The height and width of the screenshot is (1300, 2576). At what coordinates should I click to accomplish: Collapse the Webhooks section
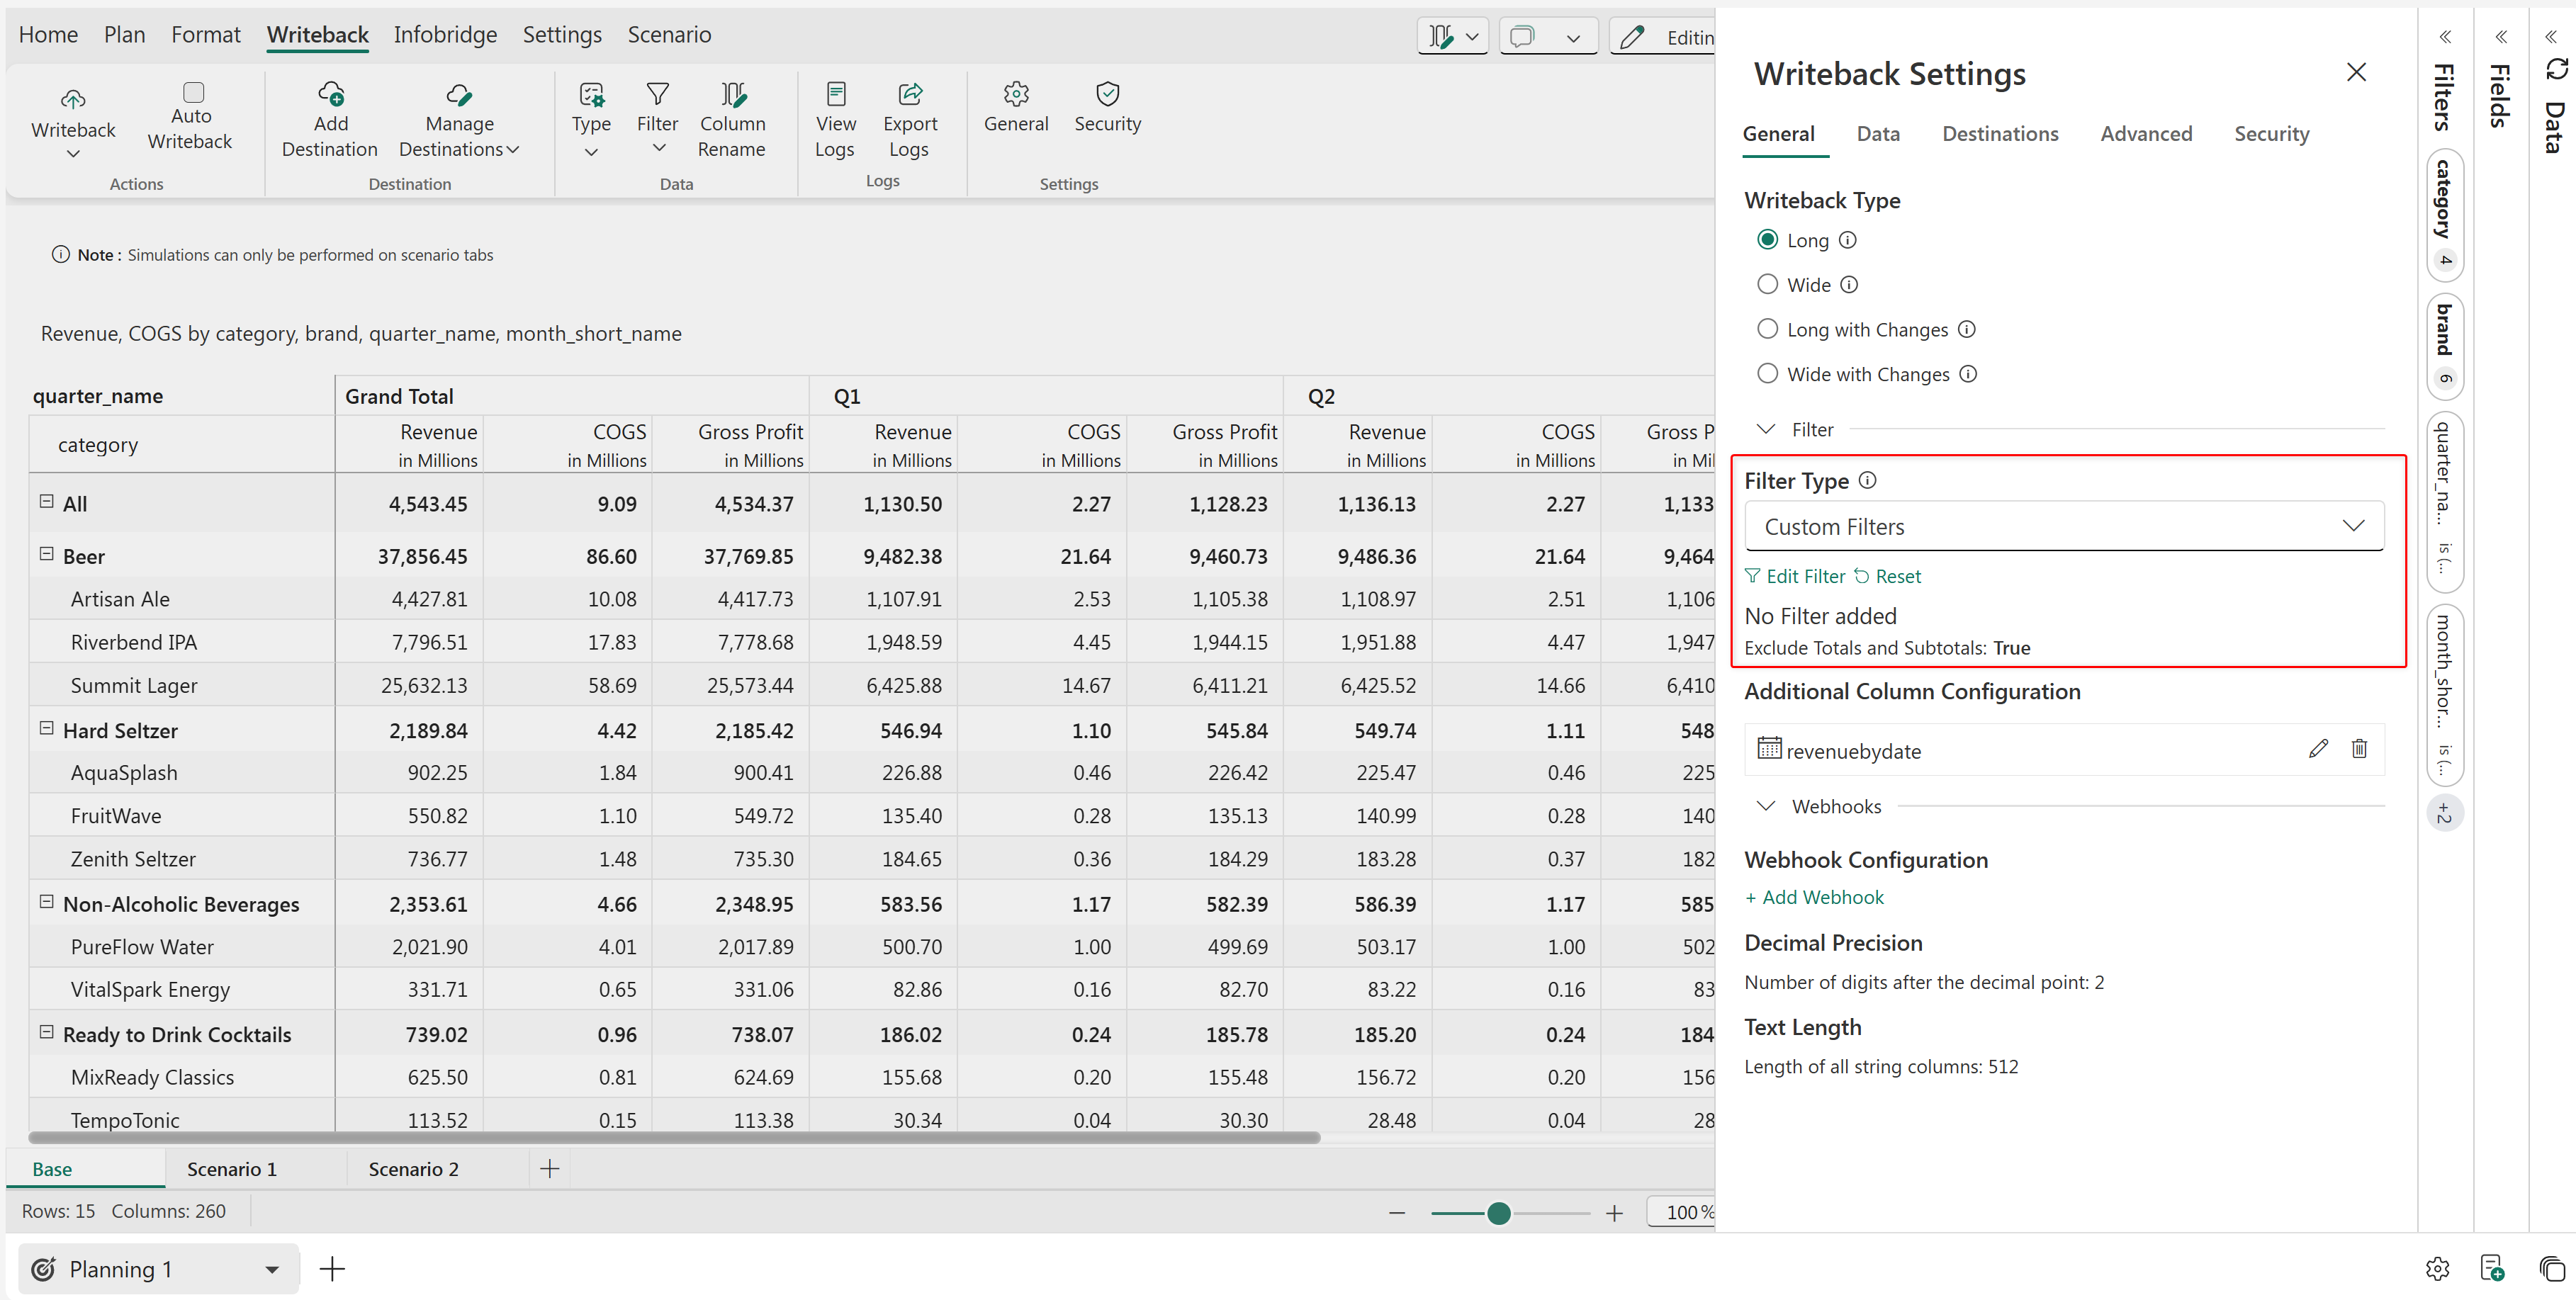pos(1766,806)
